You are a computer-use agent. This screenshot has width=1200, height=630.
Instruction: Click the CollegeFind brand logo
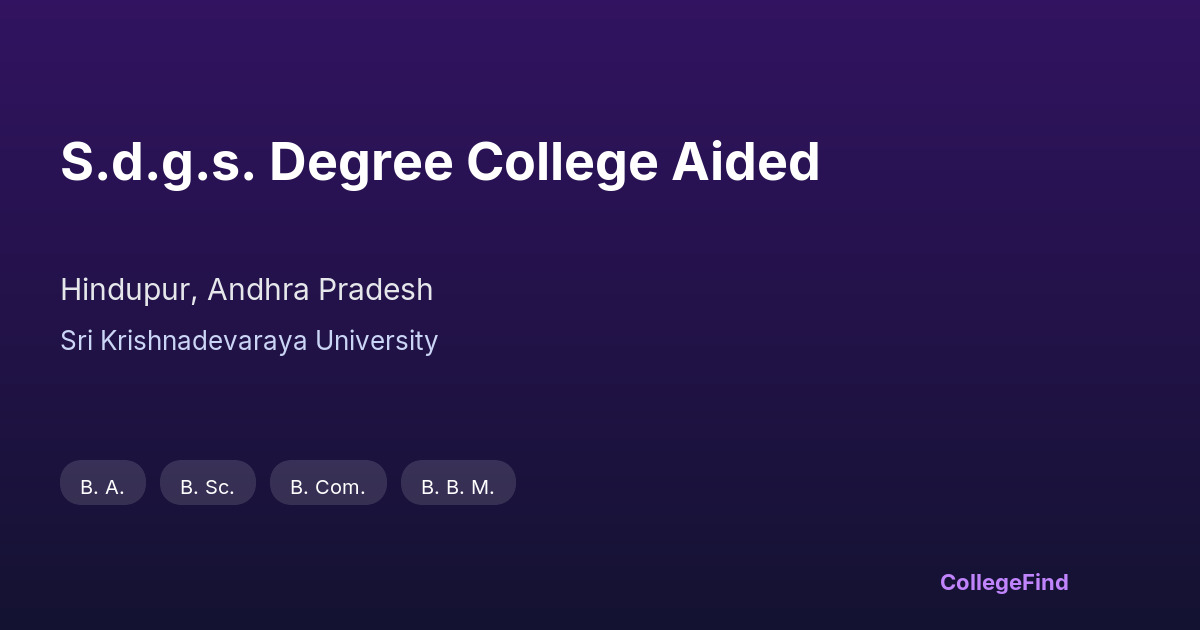coord(1004,582)
